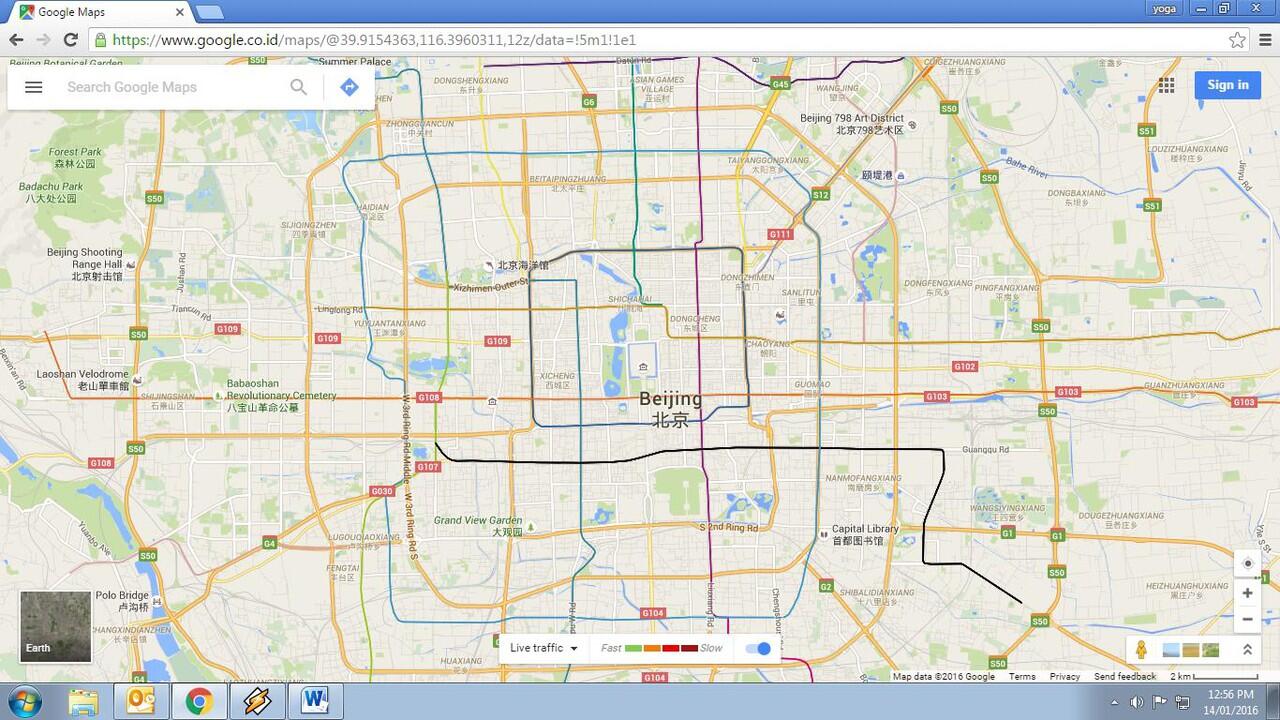The width and height of the screenshot is (1280, 720).
Task: Reload the page in Chrome
Action: click(x=70, y=40)
